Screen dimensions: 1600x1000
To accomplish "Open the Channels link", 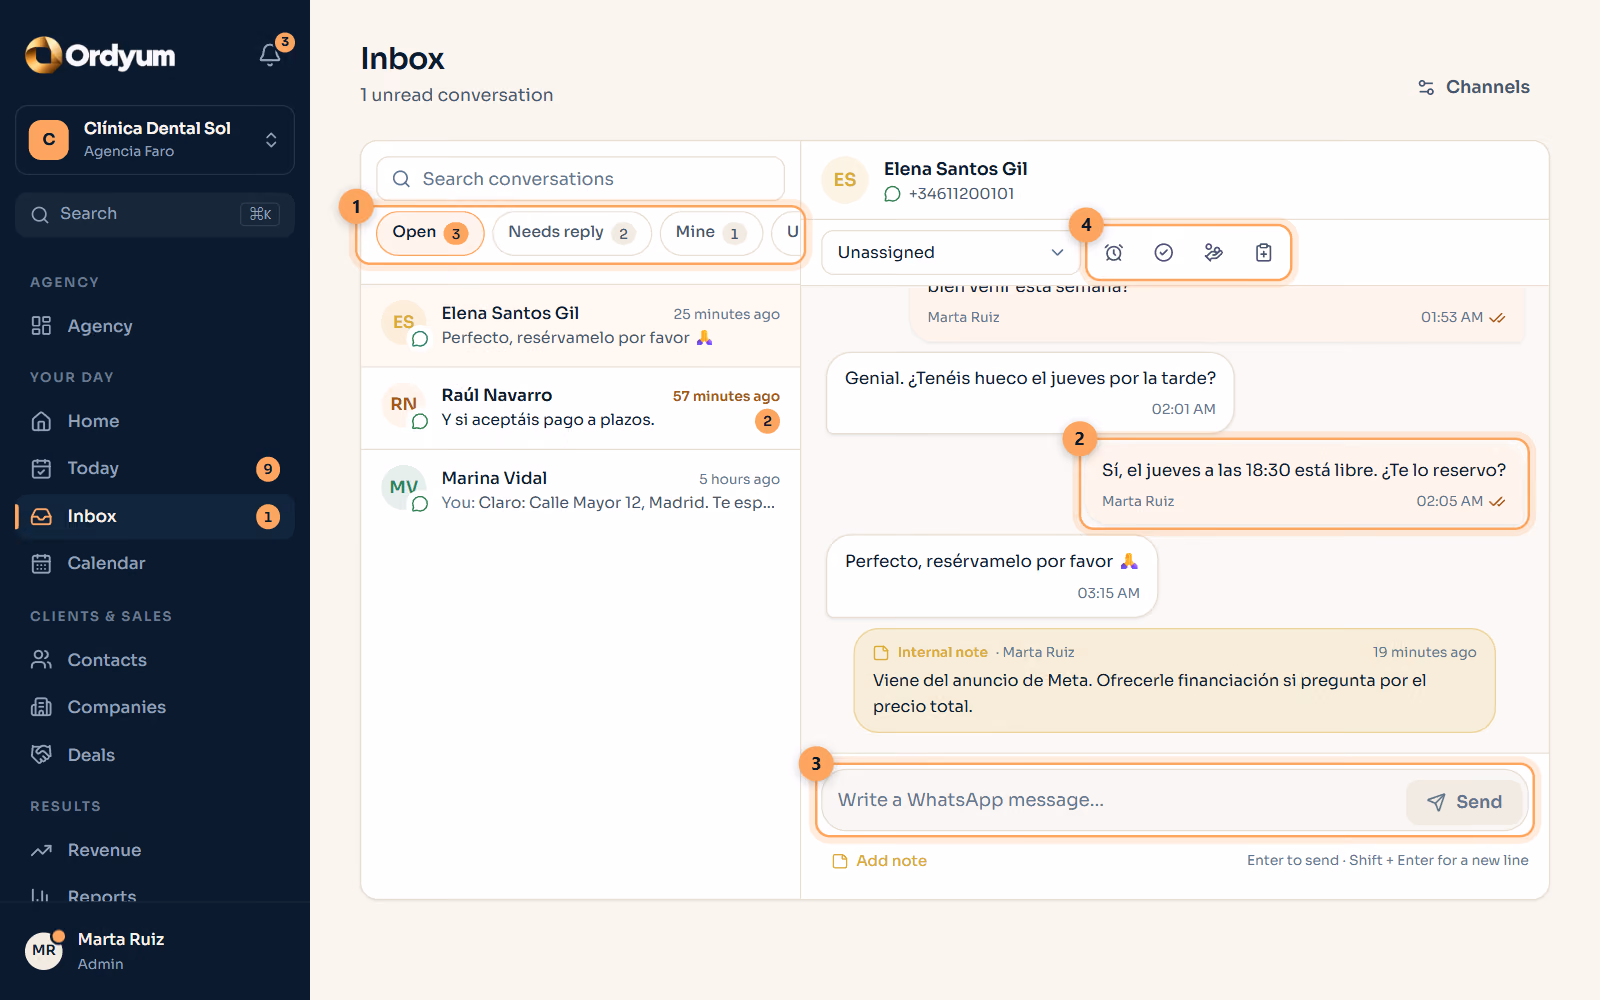I will point(1473,87).
